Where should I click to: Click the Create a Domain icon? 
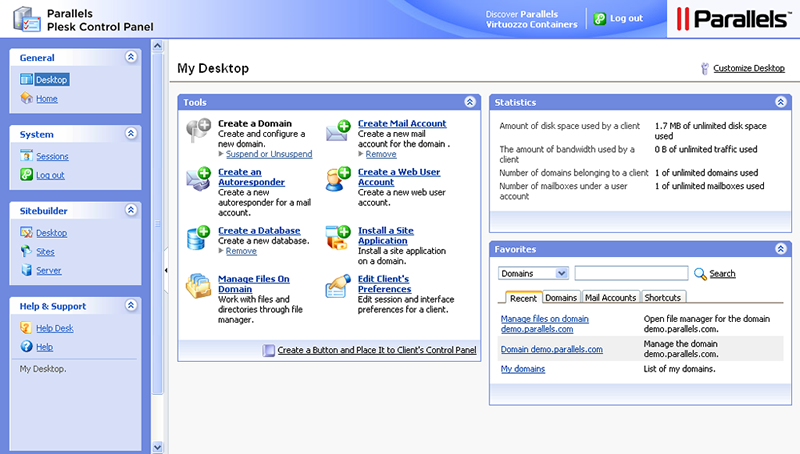[198, 130]
